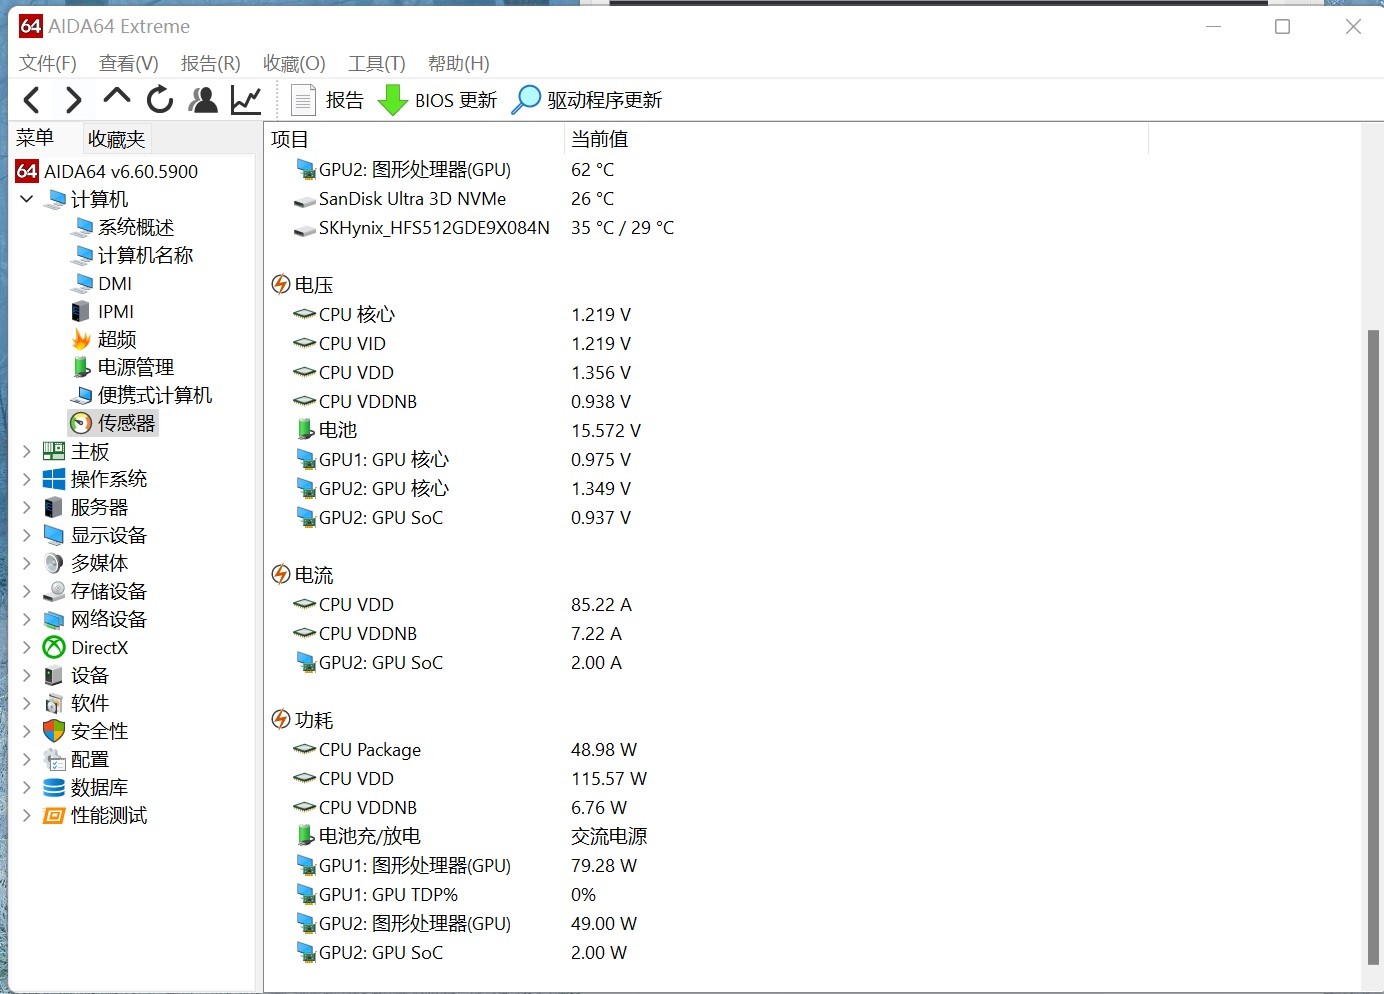
Task: Select the 主板 motherboard icon
Action: point(54,451)
